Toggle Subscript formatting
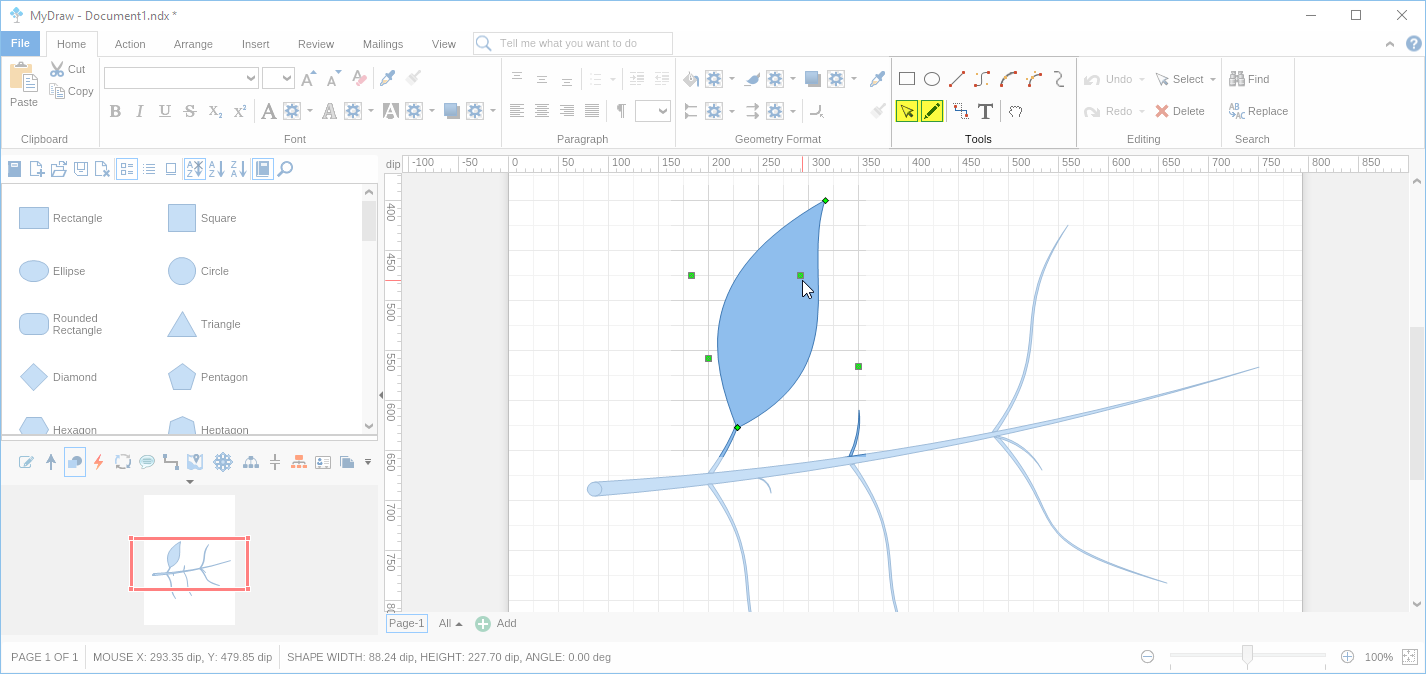 tap(215, 111)
